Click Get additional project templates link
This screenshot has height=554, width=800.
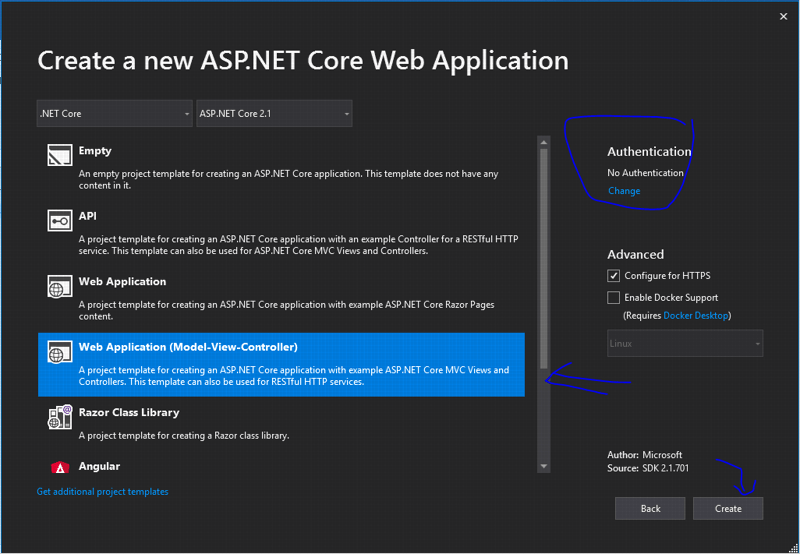103,492
